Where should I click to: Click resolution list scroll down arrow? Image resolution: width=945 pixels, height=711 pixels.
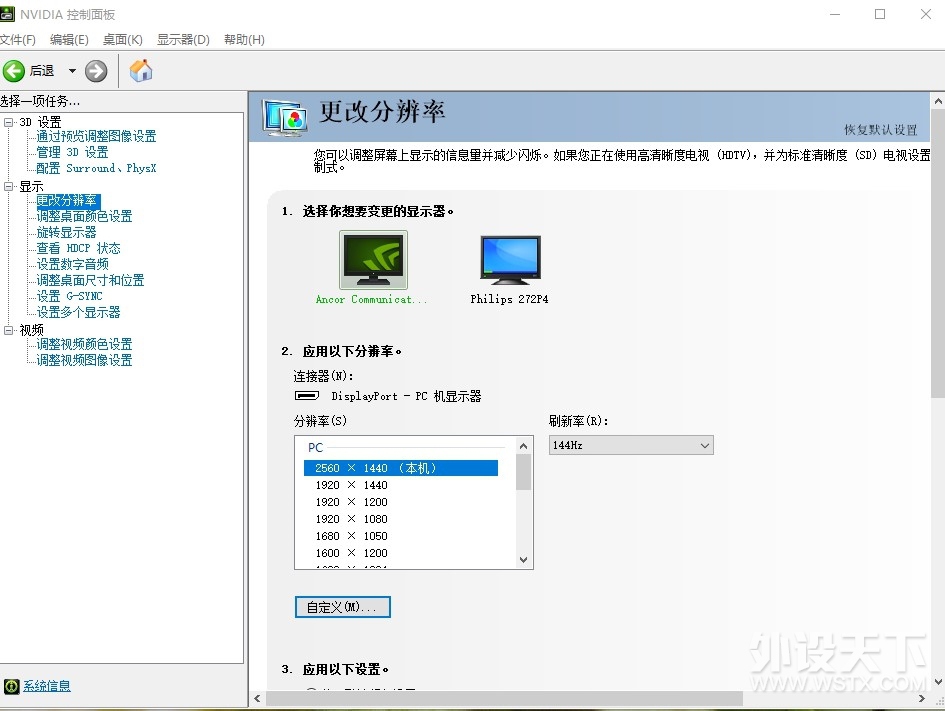pyautogui.click(x=523, y=560)
